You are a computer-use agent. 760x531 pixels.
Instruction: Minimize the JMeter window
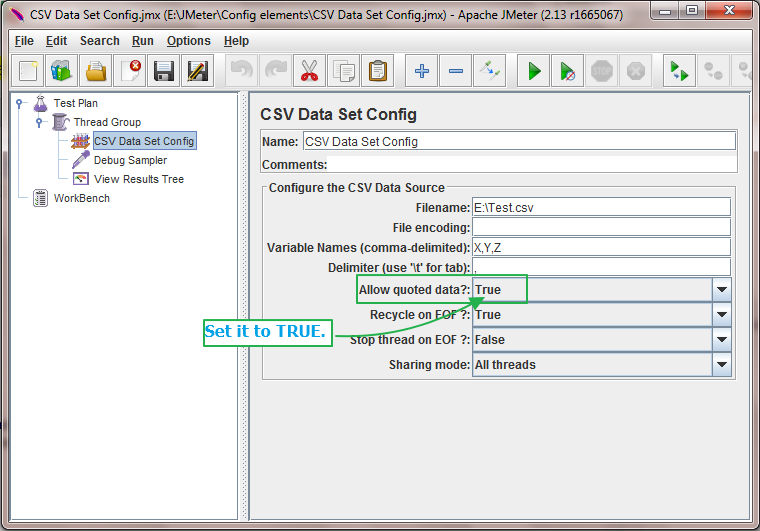pyautogui.click(x=665, y=11)
